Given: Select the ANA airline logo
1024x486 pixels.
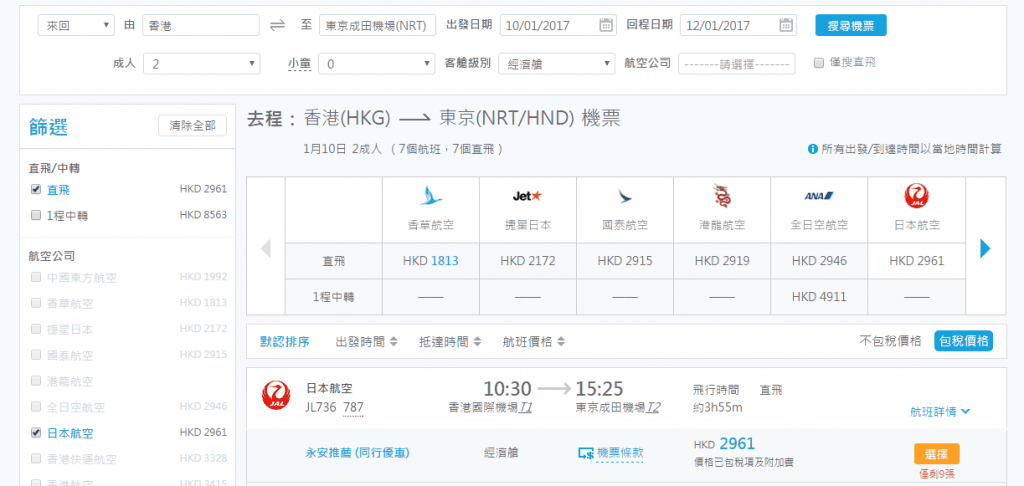Looking at the screenshot, I should point(819,195).
